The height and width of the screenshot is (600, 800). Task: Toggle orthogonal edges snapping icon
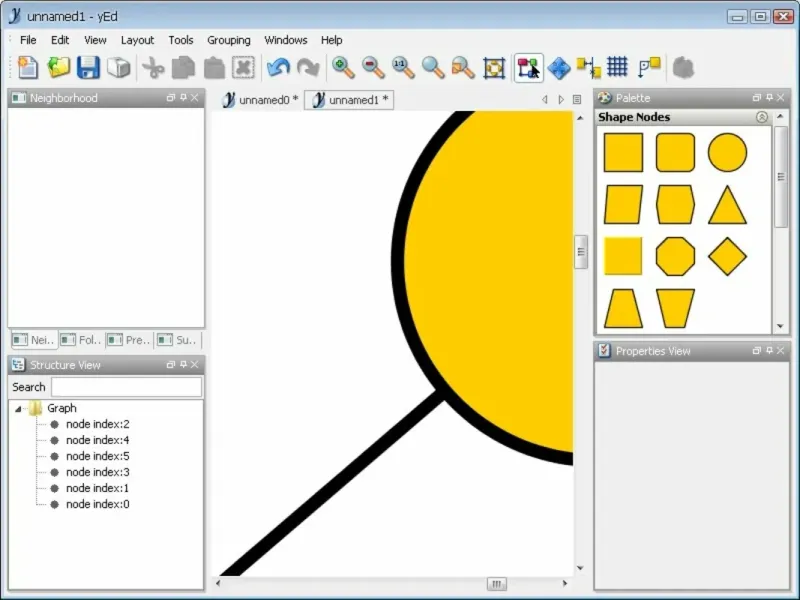pyautogui.click(x=588, y=68)
